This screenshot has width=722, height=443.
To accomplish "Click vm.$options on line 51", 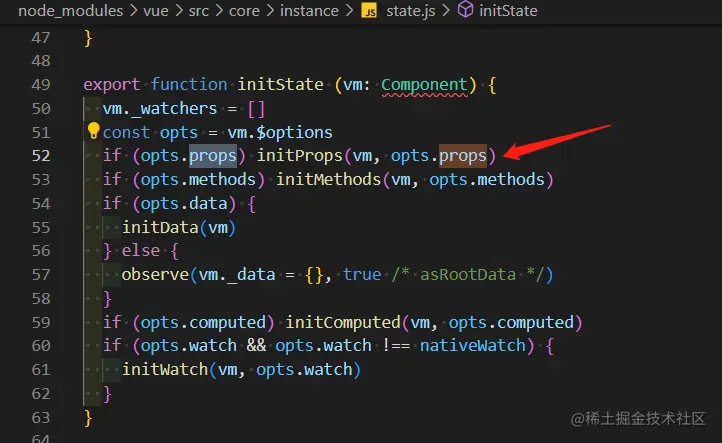I will (x=280, y=133).
